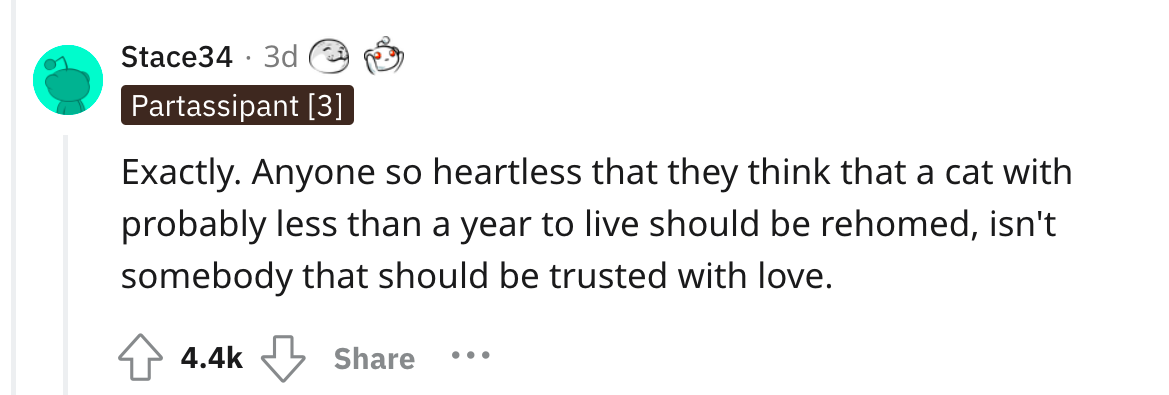Collapse the thread using the vertical line
The width and height of the screenshot is (1169, 395).
coord(66,265)
